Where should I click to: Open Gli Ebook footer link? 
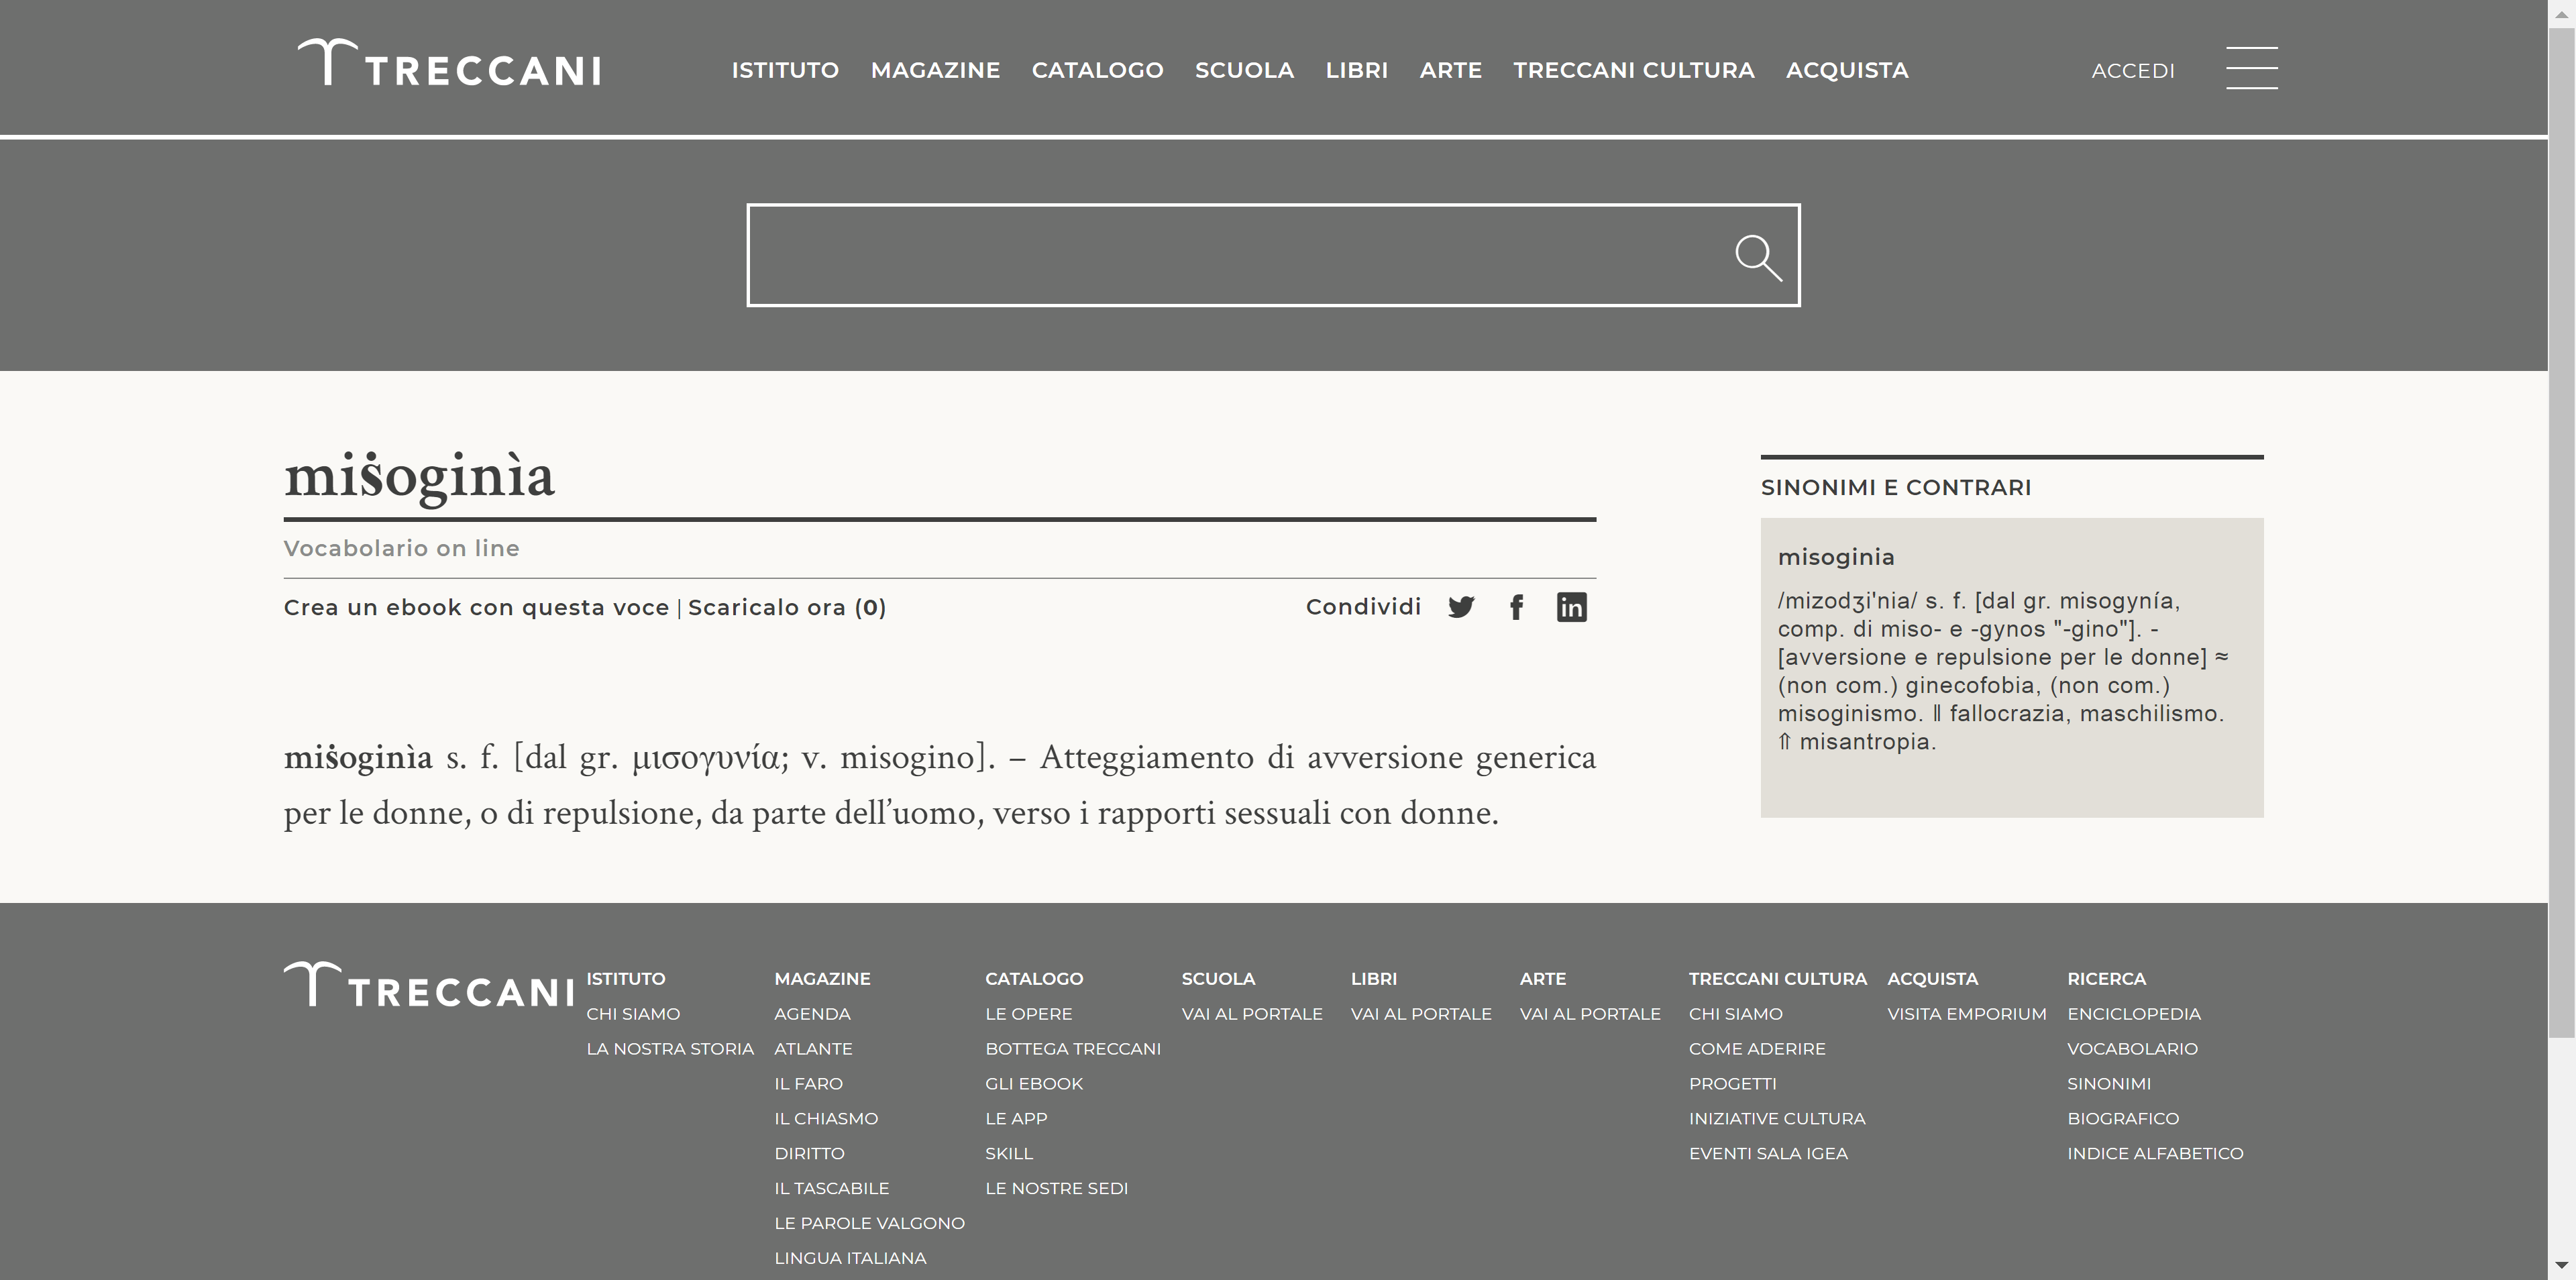coord(1034,1084)
